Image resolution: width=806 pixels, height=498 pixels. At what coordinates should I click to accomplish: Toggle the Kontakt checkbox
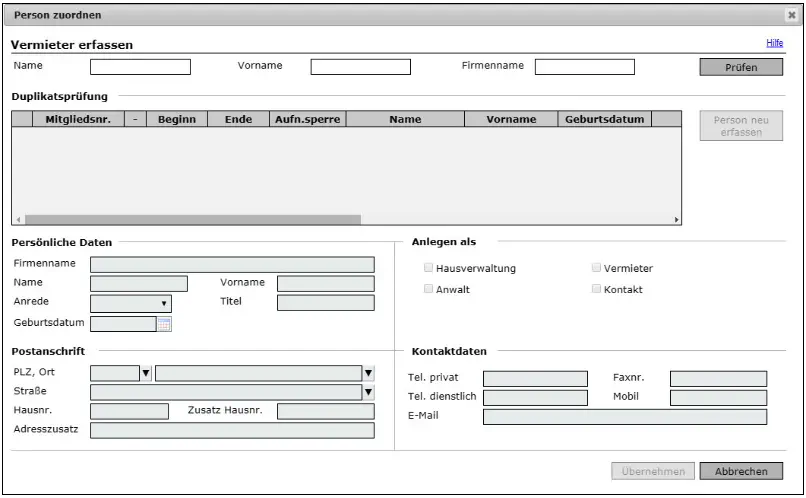(597, 289)
